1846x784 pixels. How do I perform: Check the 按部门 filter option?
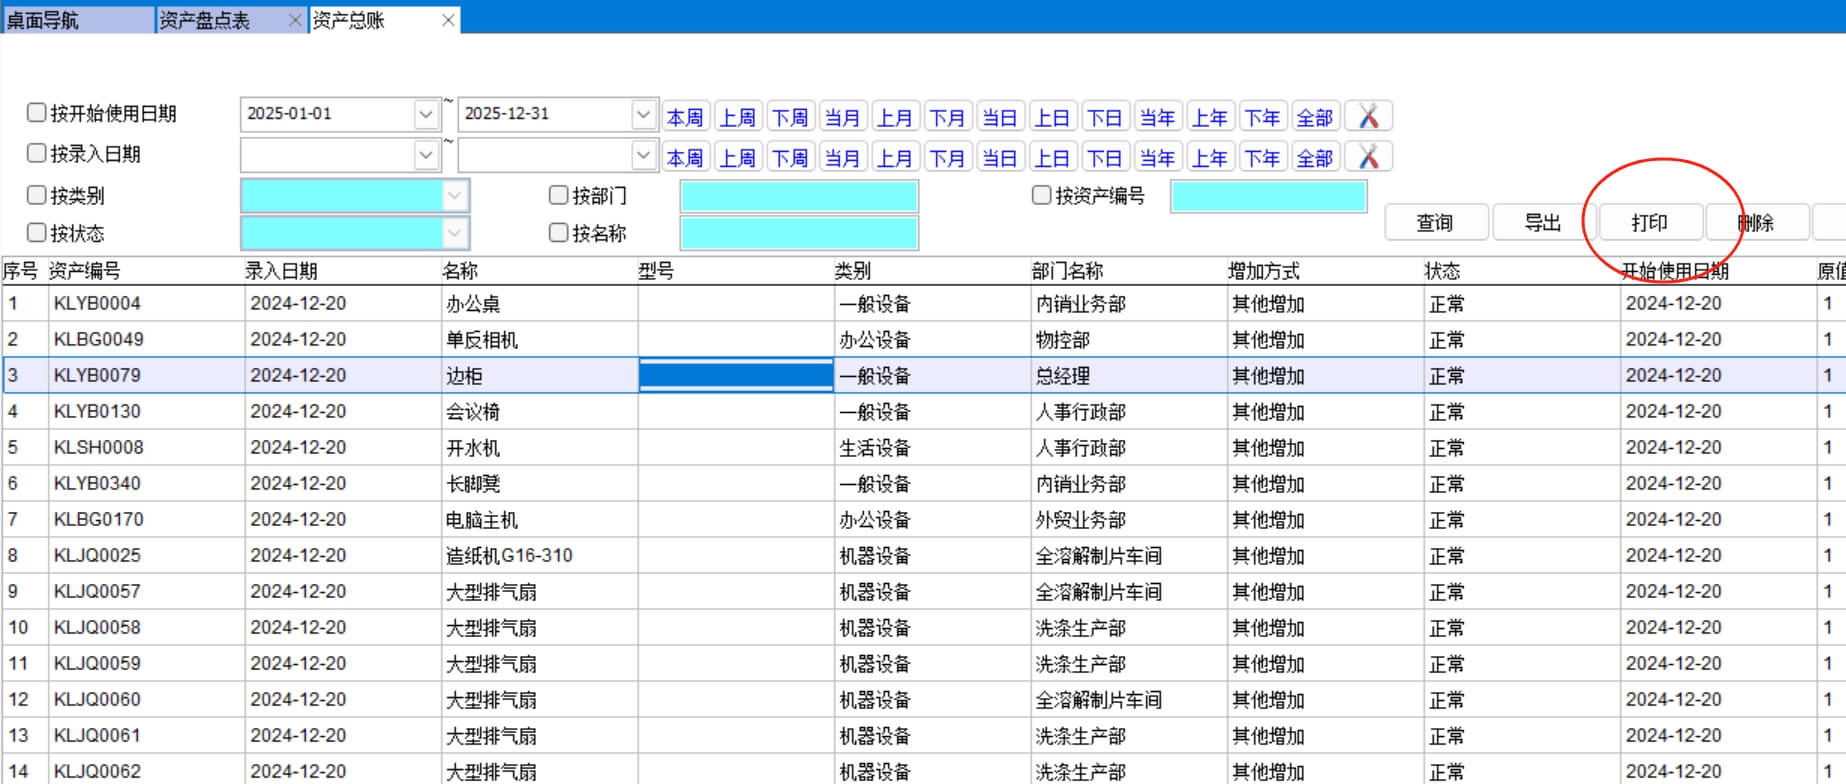point(559,195)
